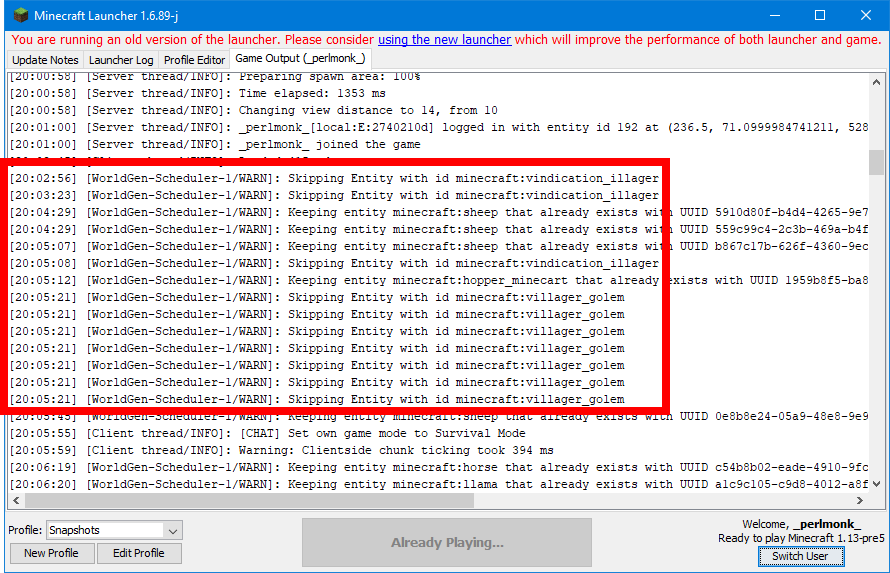
Task: Click the '_perlmonk_[local:E:2740210d] logged in' line
Action: coord(439,127)
